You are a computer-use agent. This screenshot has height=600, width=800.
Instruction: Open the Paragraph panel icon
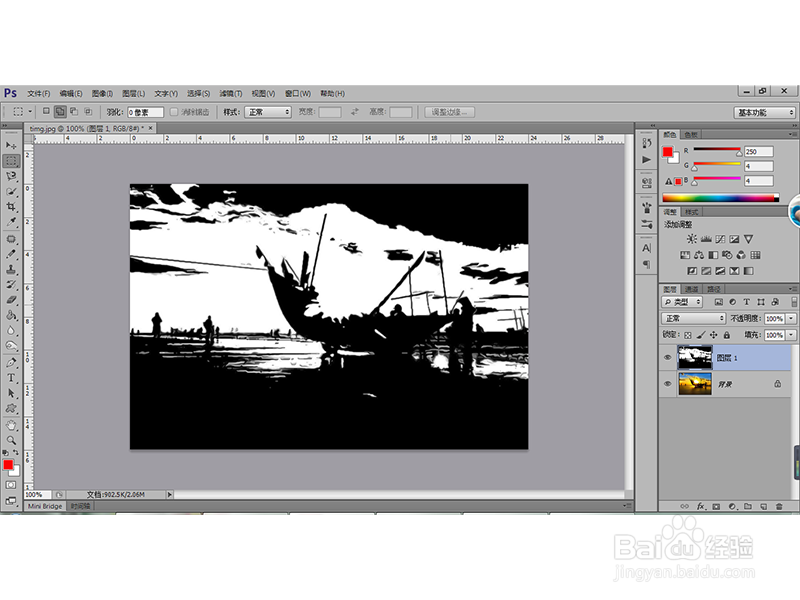[x=647, y=264]
